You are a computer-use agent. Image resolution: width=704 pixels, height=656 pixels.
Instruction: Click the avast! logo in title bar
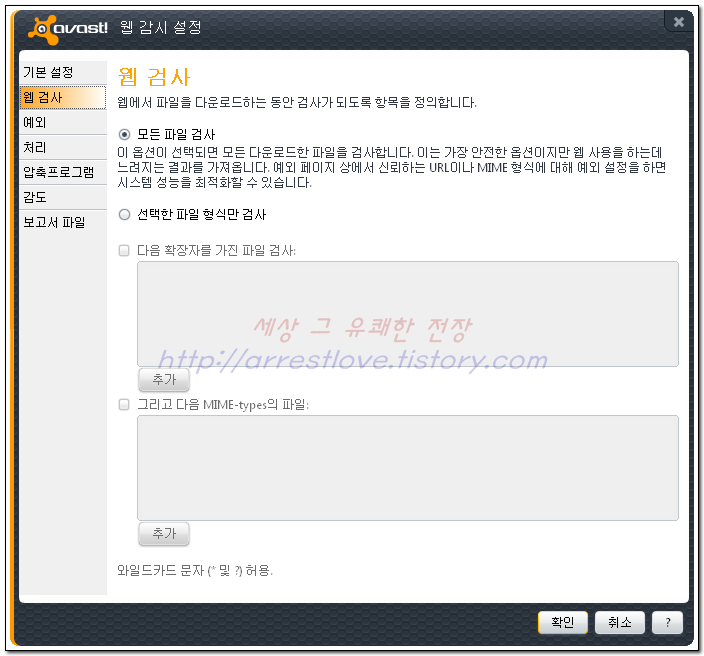pos(68,29)
